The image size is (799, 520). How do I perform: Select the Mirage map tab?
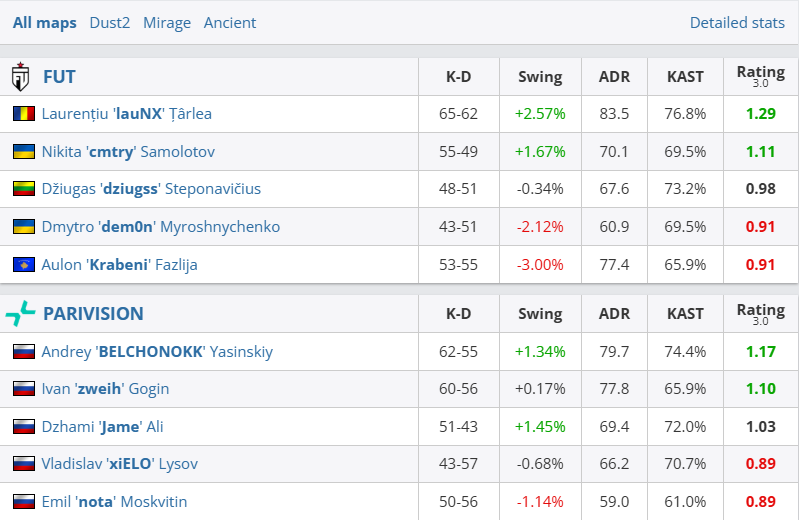click(167, 22)
